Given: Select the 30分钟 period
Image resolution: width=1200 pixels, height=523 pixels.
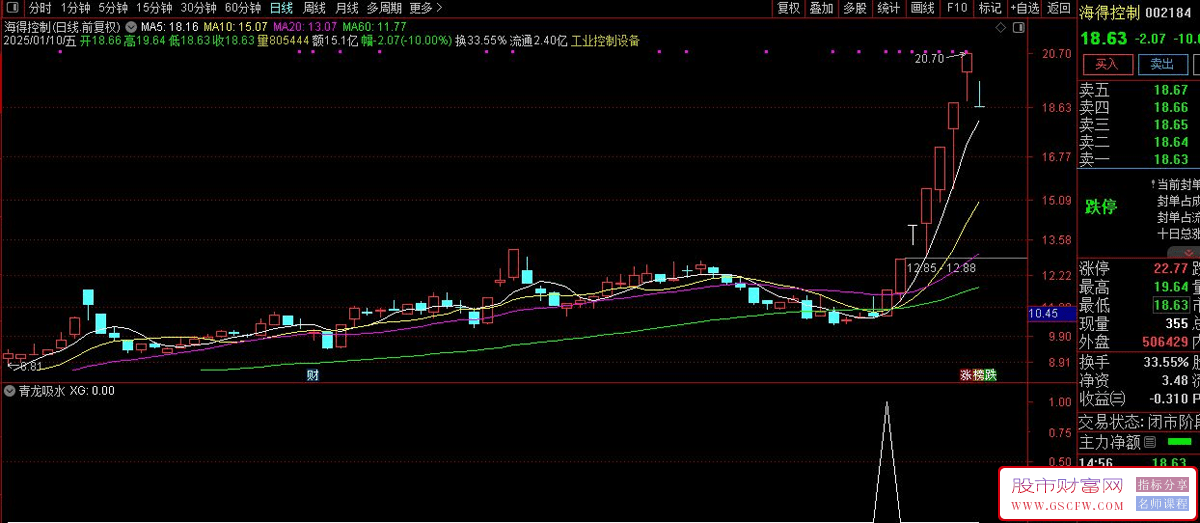Looking at the screenshot, I should pyautogui.click(x=198, y=8).
